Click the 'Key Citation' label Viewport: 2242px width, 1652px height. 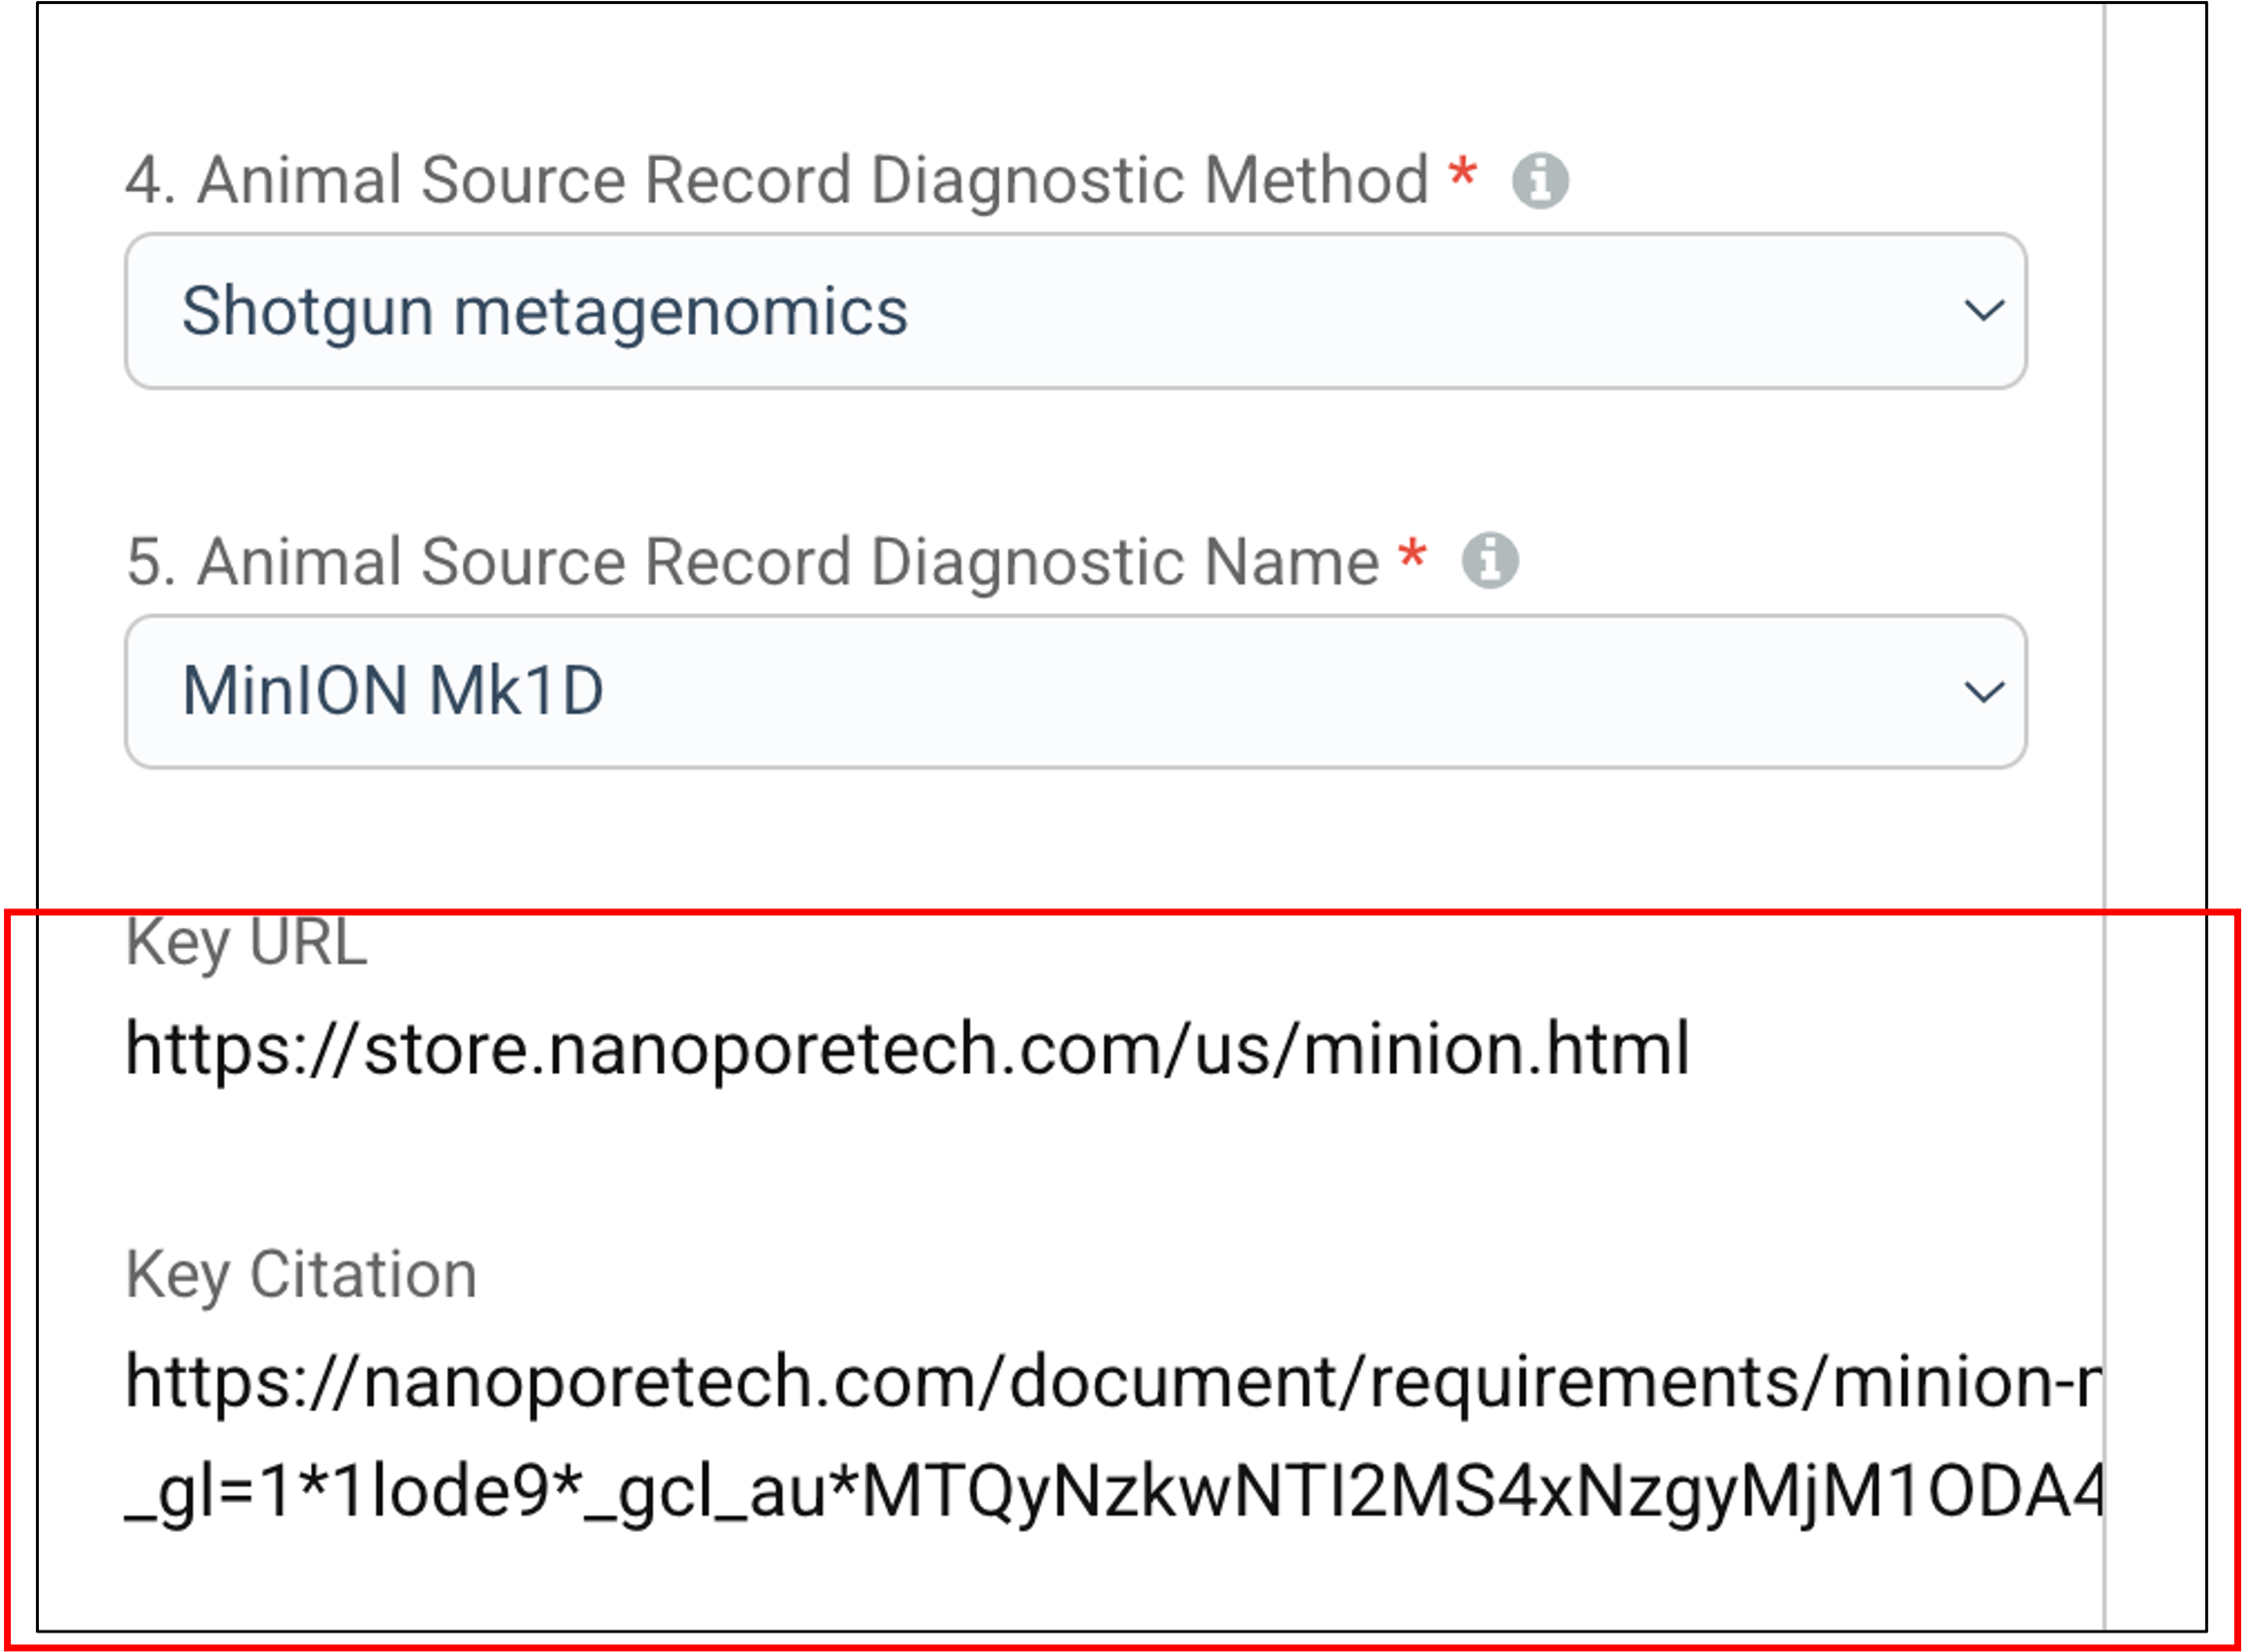click(301, 1276)
